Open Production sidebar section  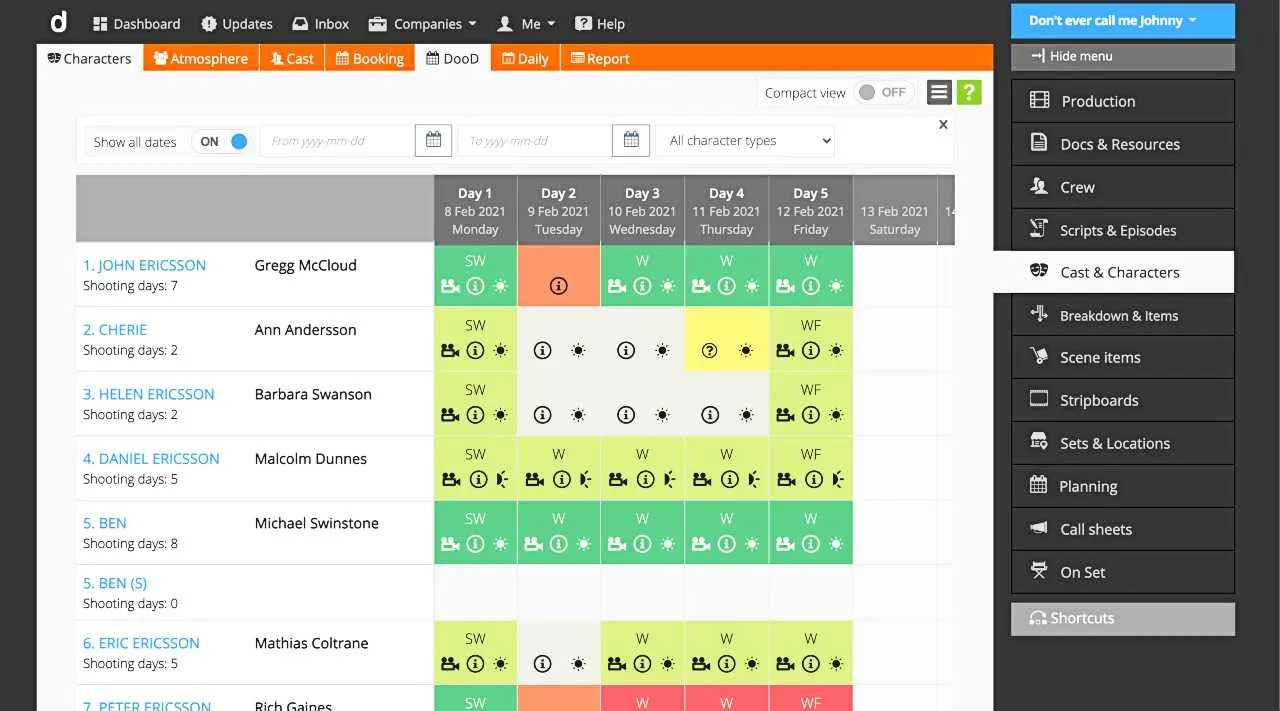tap(1123, 101)
